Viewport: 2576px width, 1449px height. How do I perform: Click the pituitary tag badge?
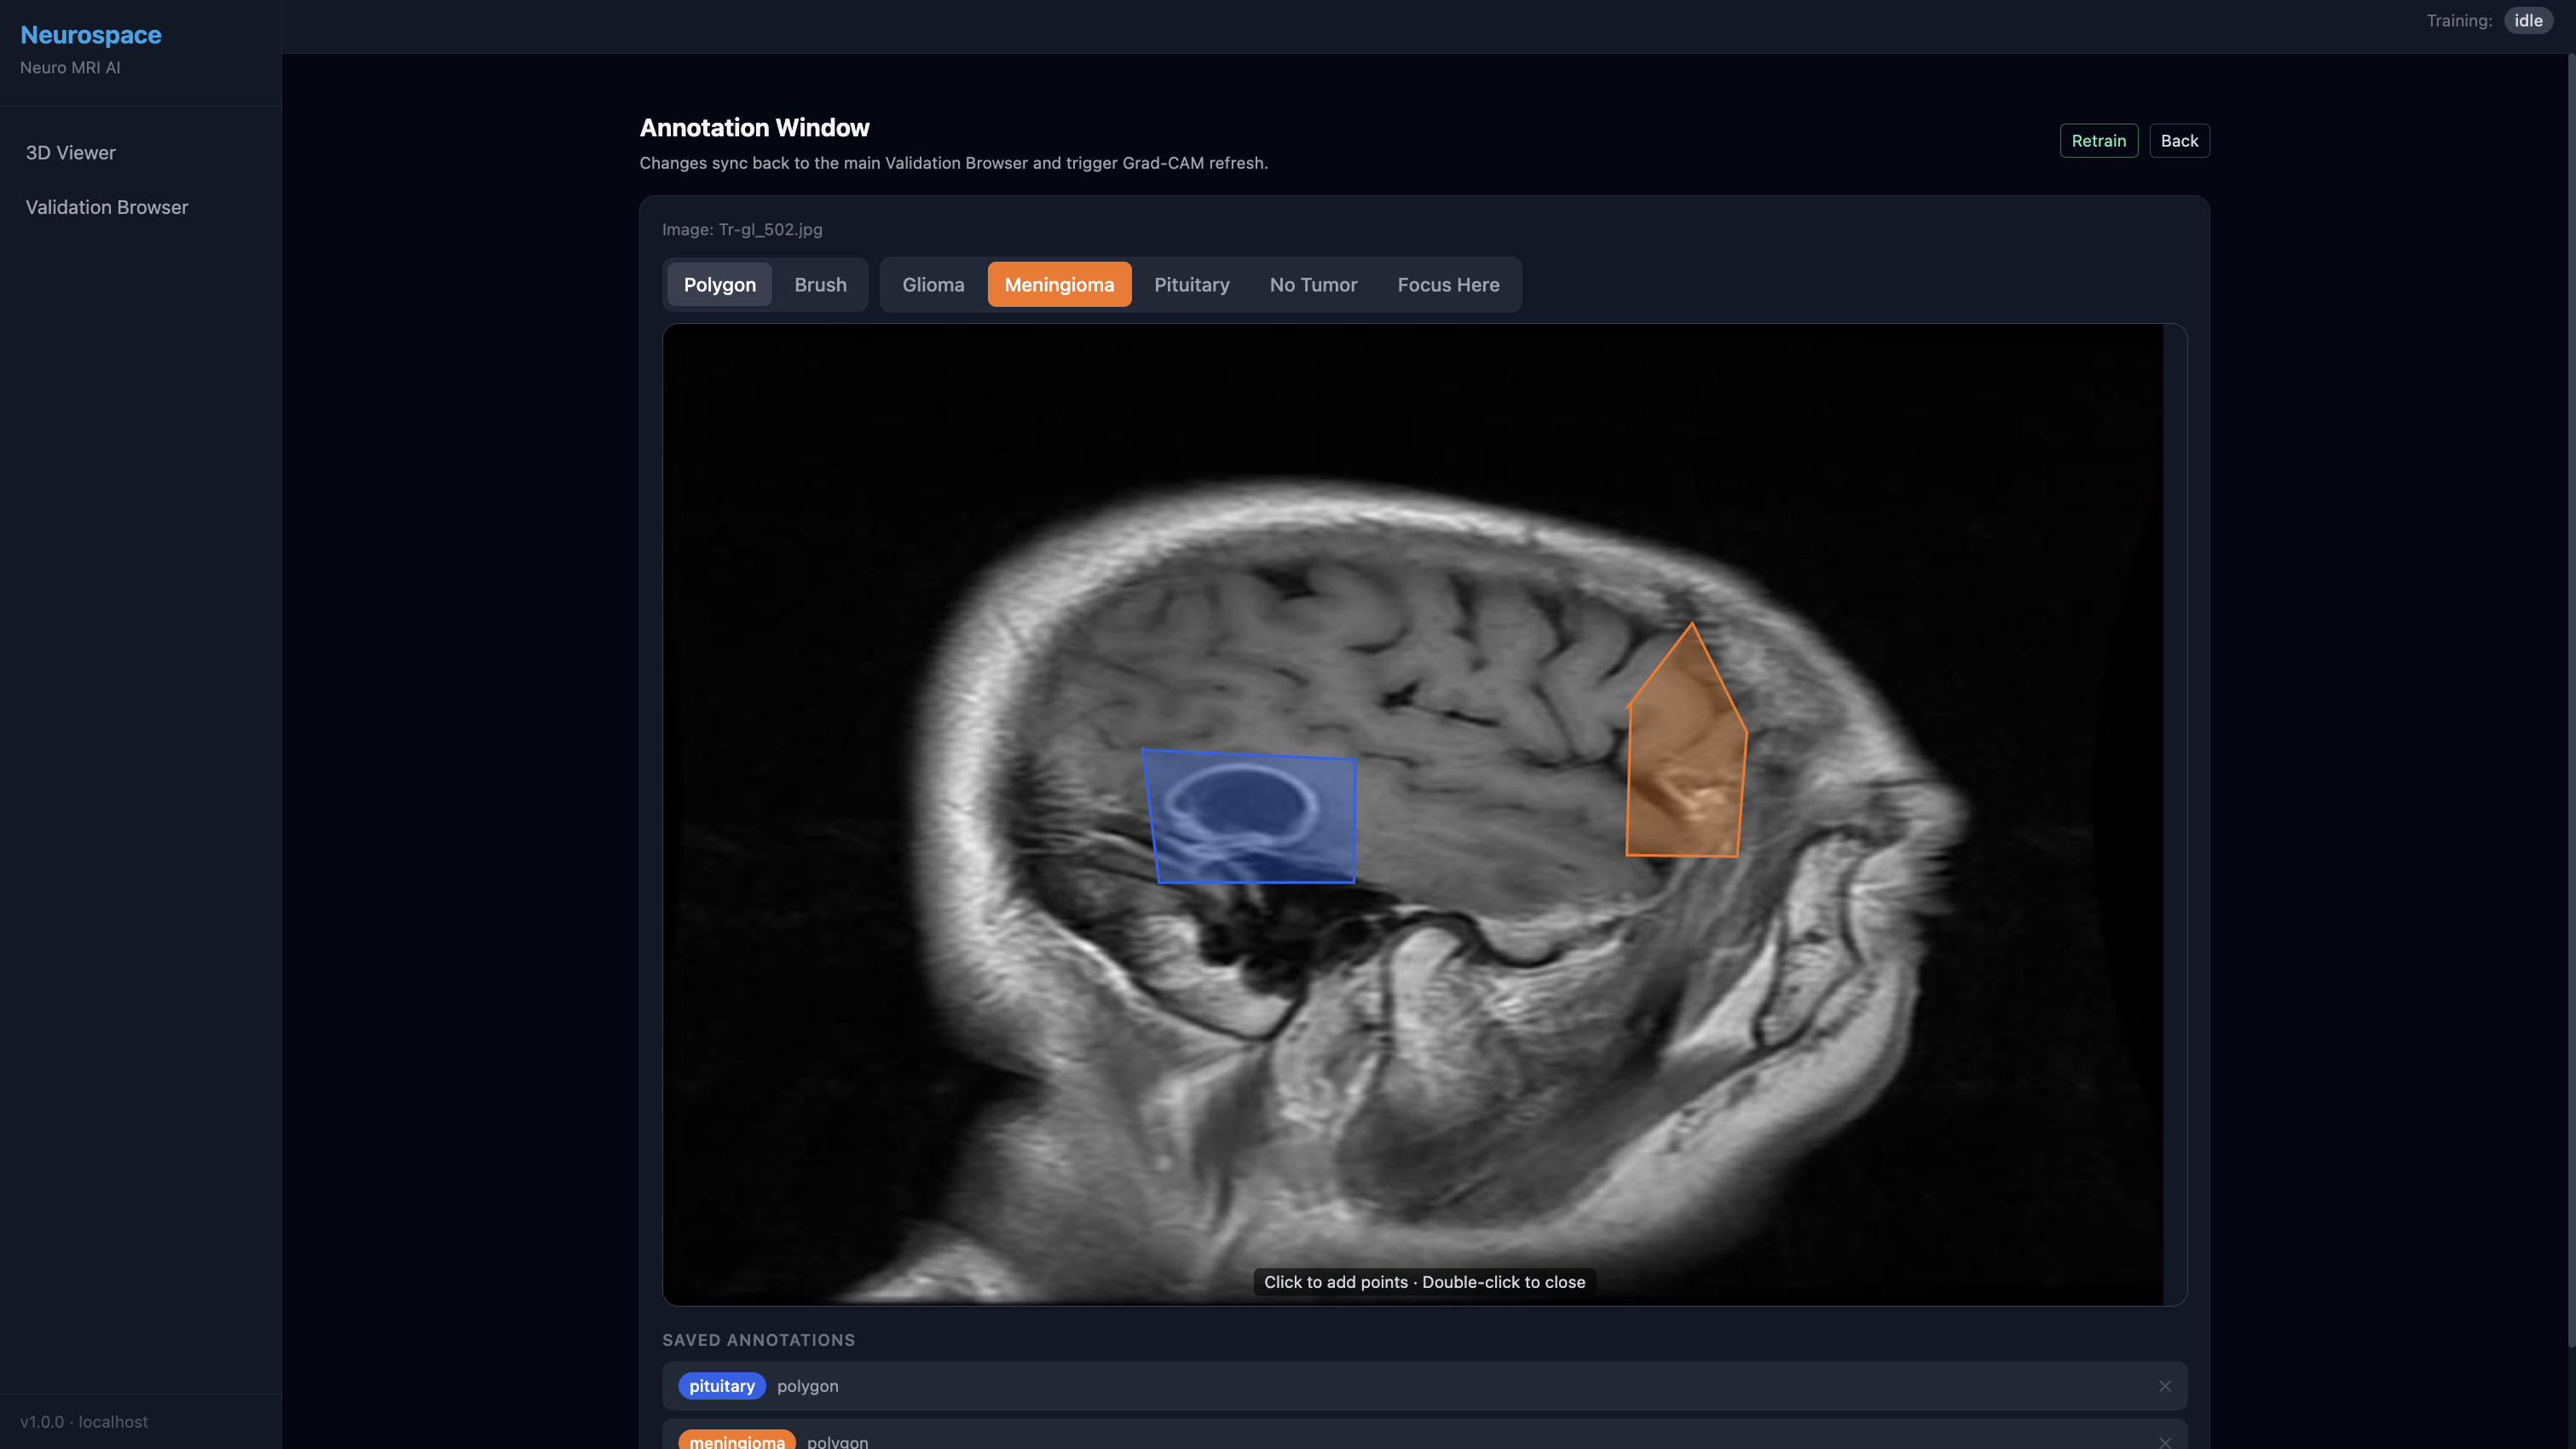click(721, 1386)
